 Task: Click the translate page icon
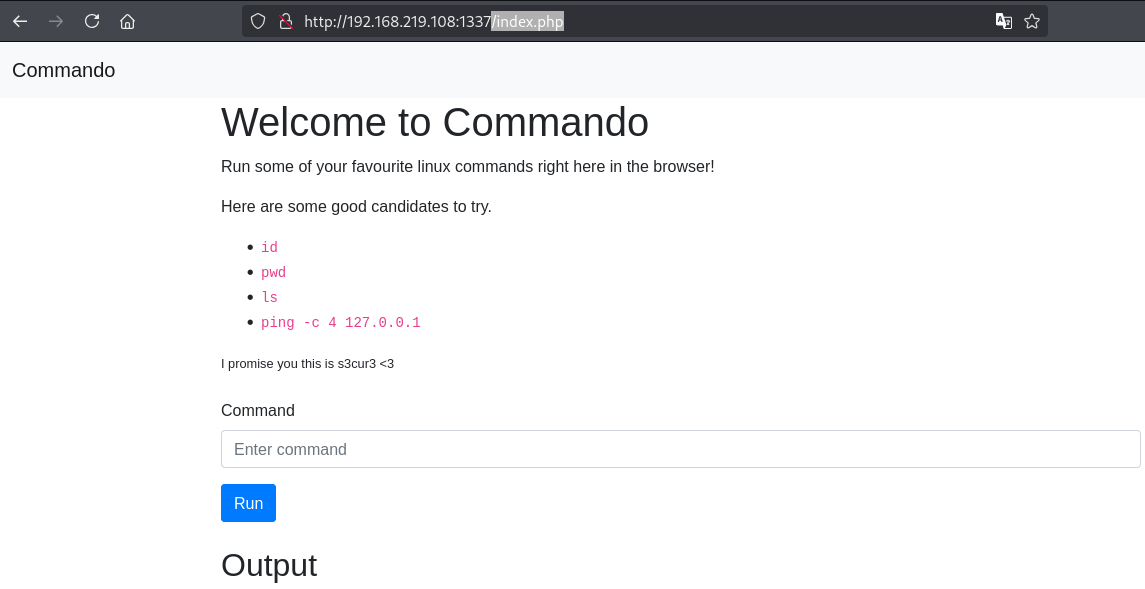point(1004,21)
